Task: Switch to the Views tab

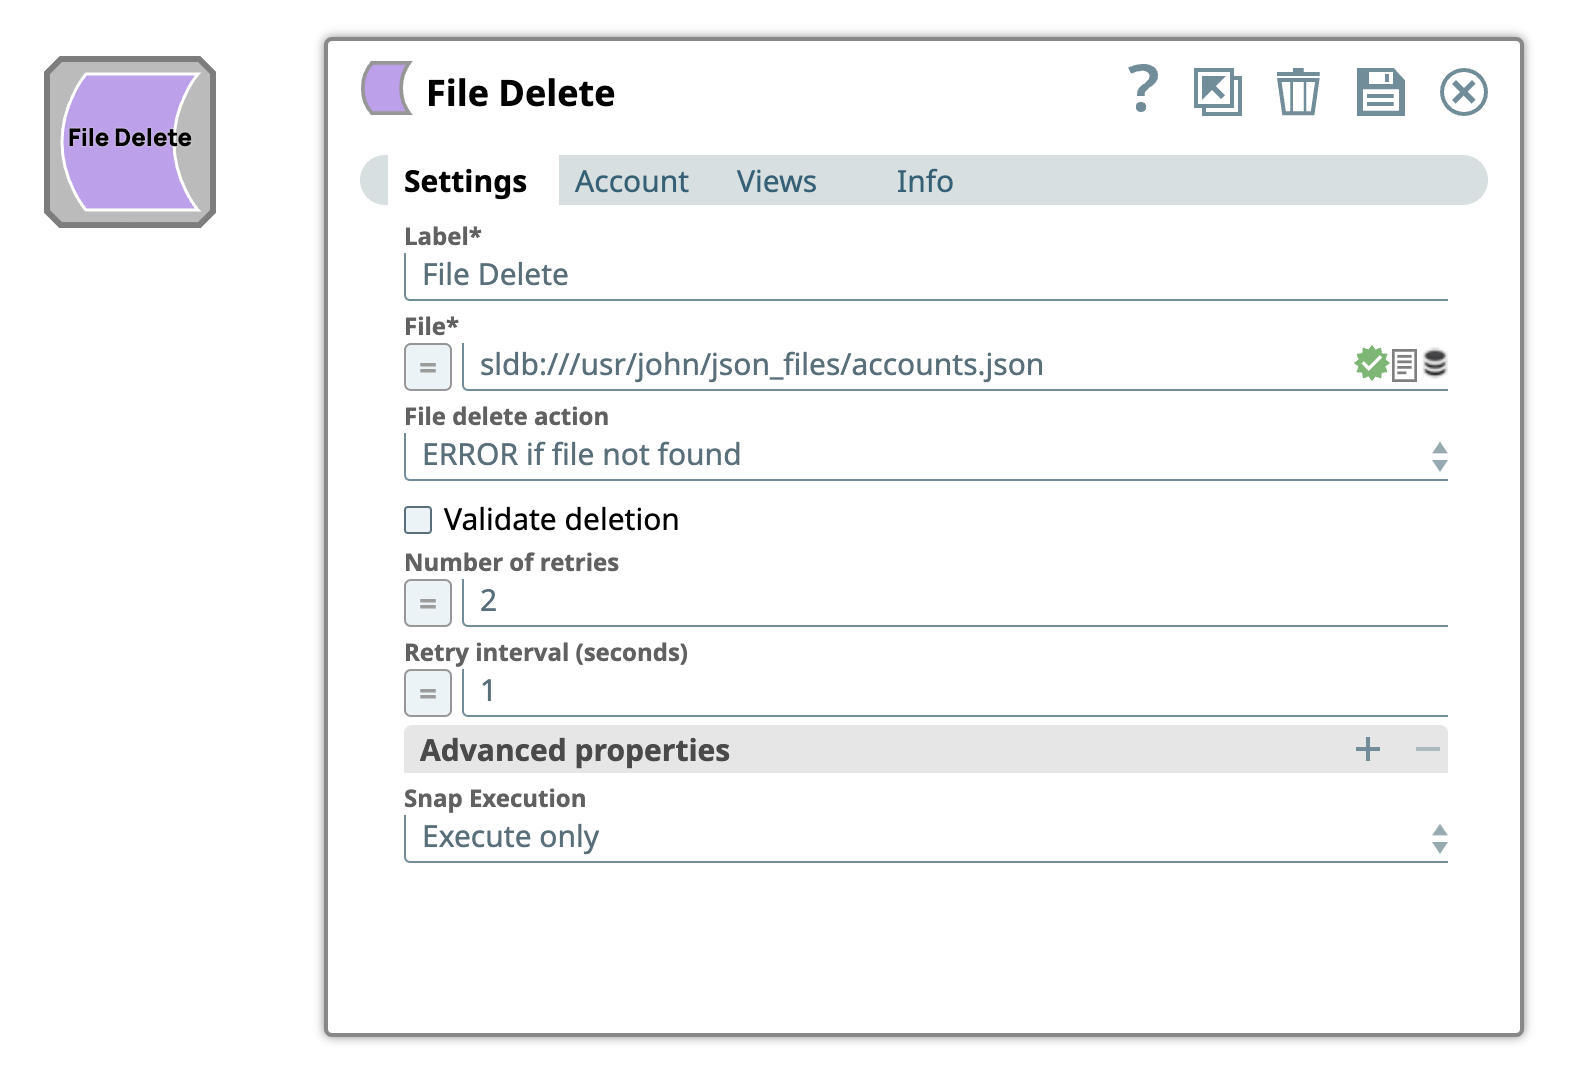Action: pos(776,182)
